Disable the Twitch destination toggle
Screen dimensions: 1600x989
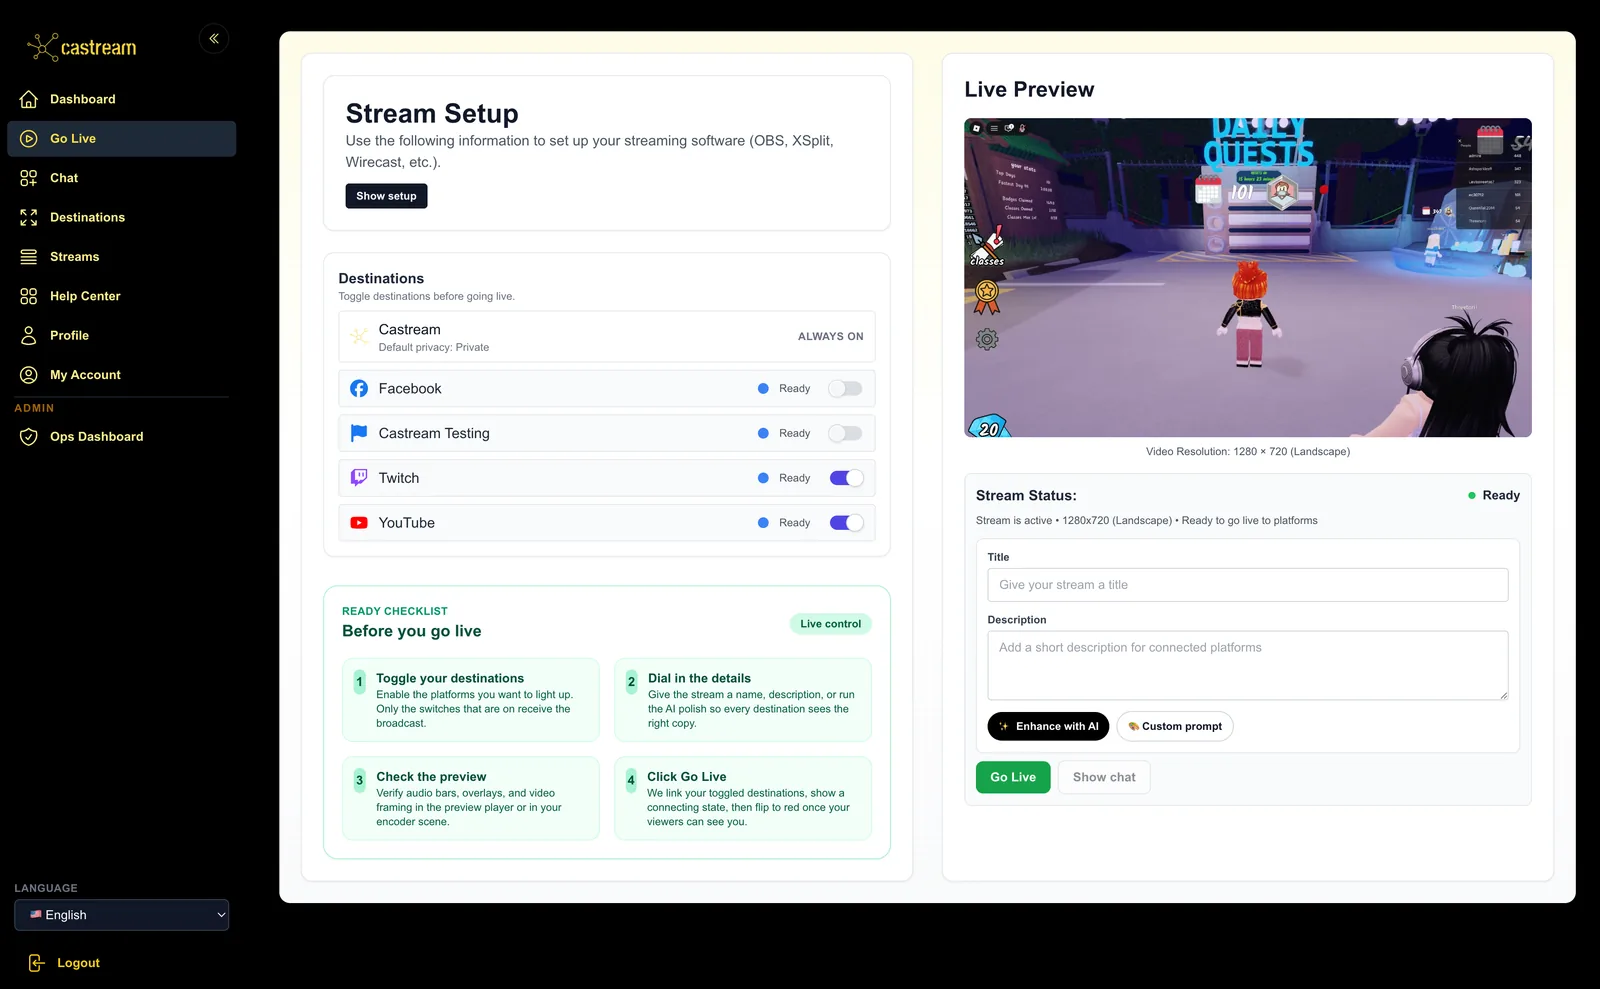845,477
